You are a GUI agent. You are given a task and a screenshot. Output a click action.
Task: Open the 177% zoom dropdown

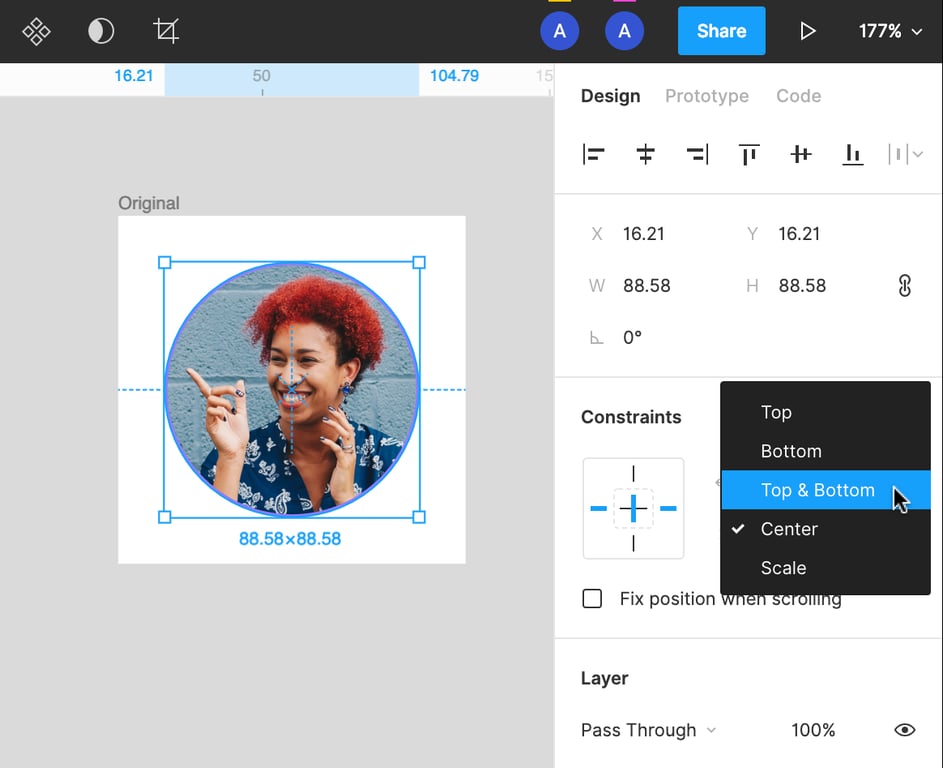[x=890, y=31]
